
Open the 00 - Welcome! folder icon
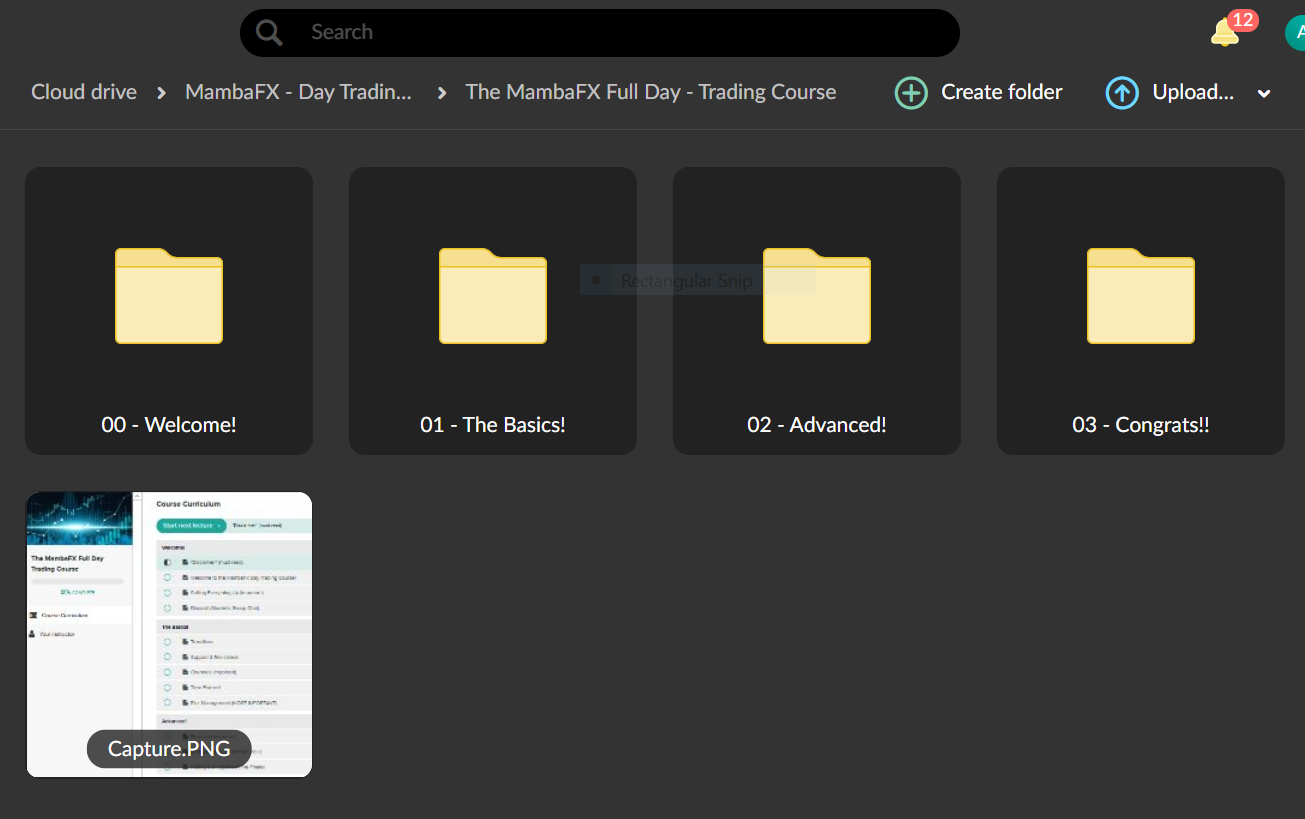[x=169, y=296]
